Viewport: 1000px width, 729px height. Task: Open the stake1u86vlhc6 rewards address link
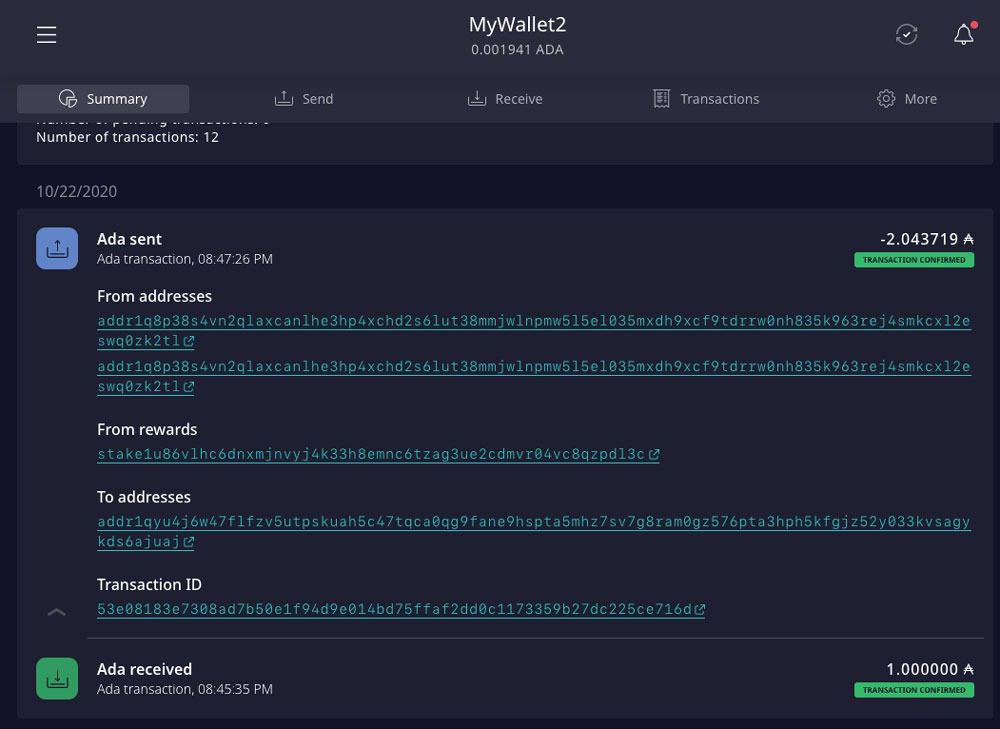(370, 454)
